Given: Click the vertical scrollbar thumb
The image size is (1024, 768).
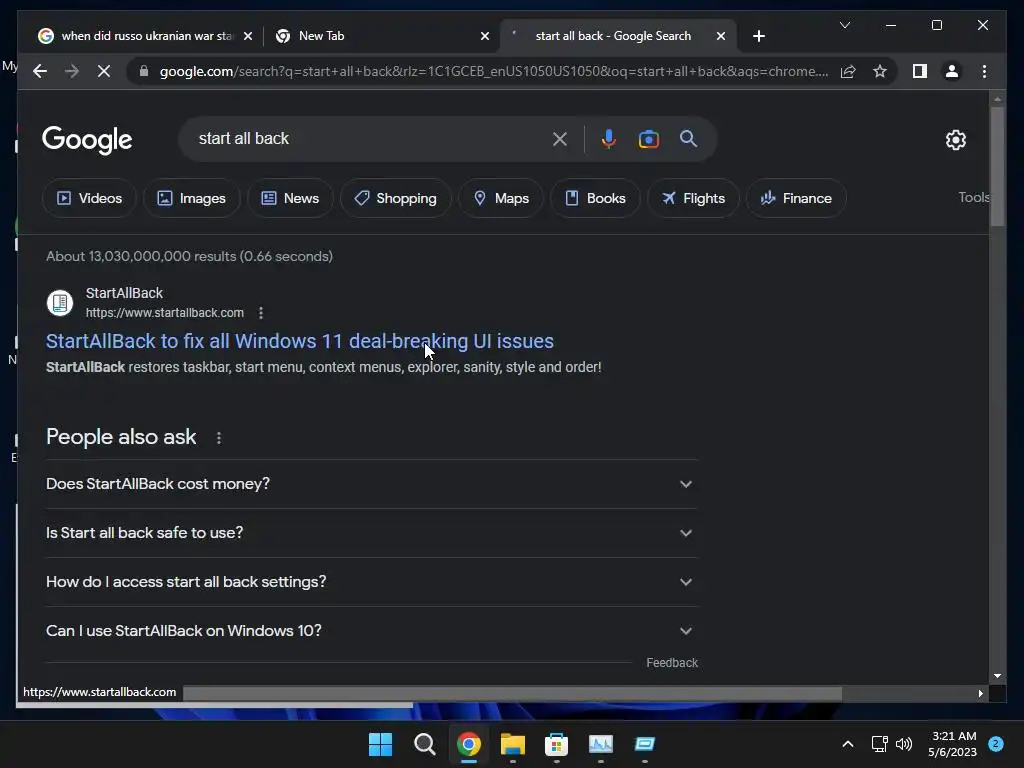Looking at the screenshot, I should click(997, 167).
